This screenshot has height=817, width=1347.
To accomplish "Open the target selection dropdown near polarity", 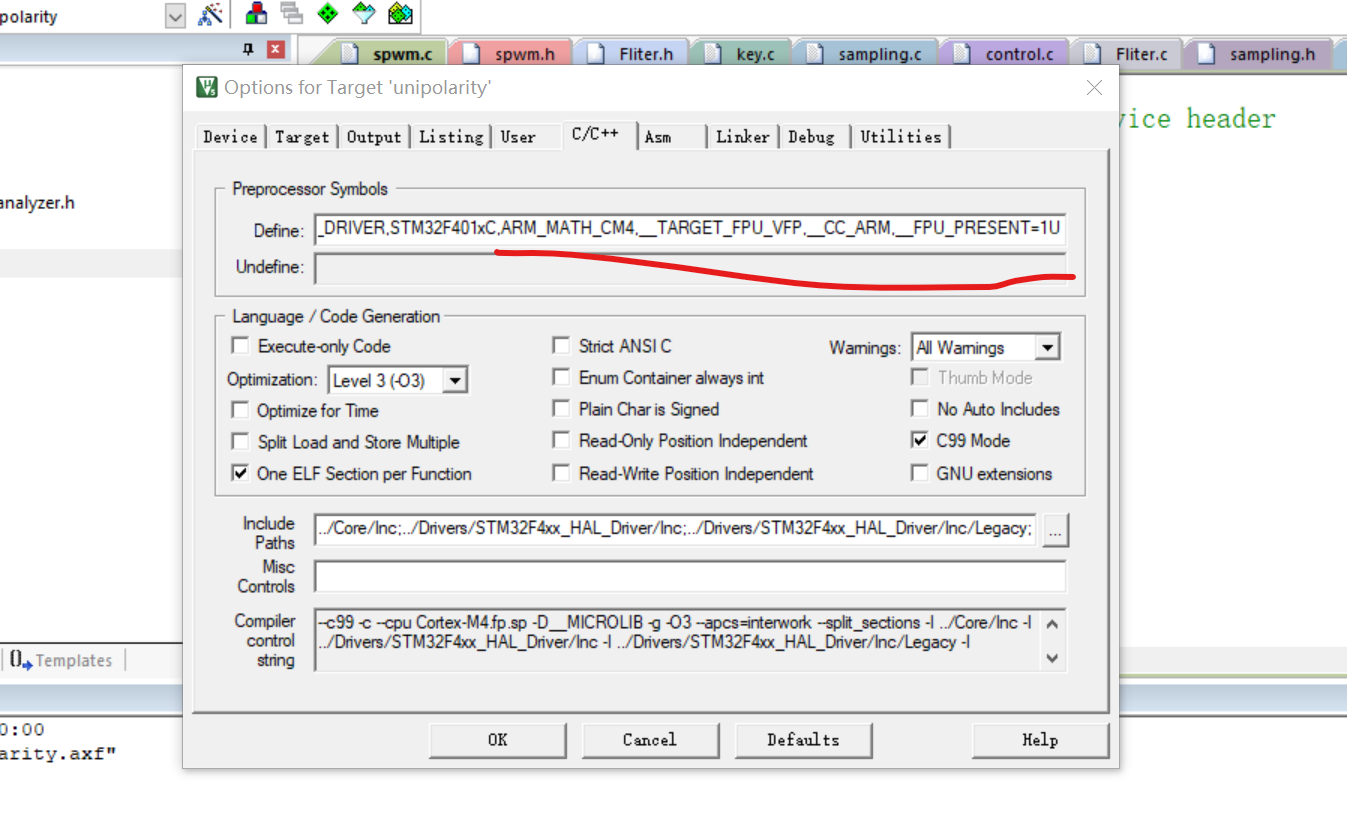I will (x=174, y=16).
